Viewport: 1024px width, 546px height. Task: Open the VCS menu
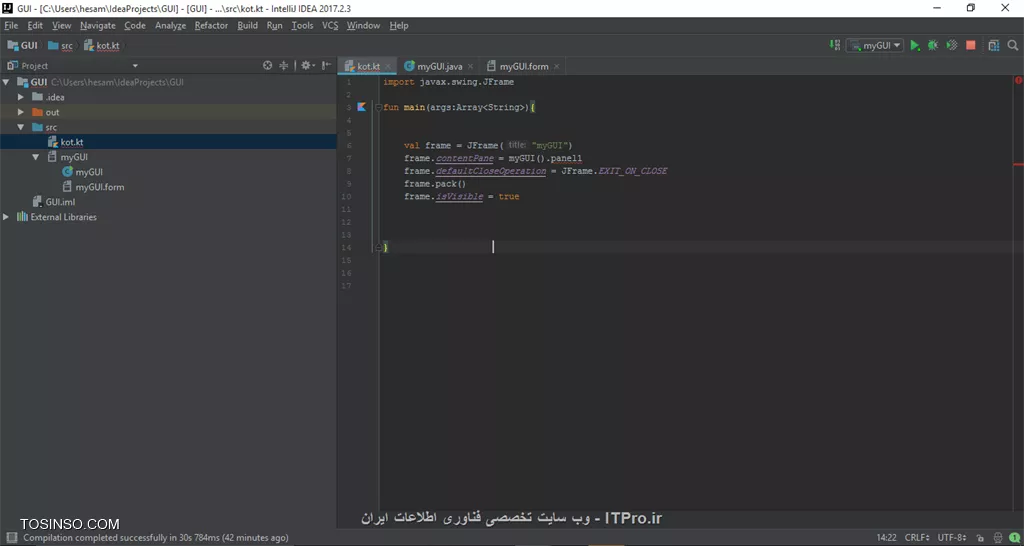pyautogui.click(x=330, y=25)
